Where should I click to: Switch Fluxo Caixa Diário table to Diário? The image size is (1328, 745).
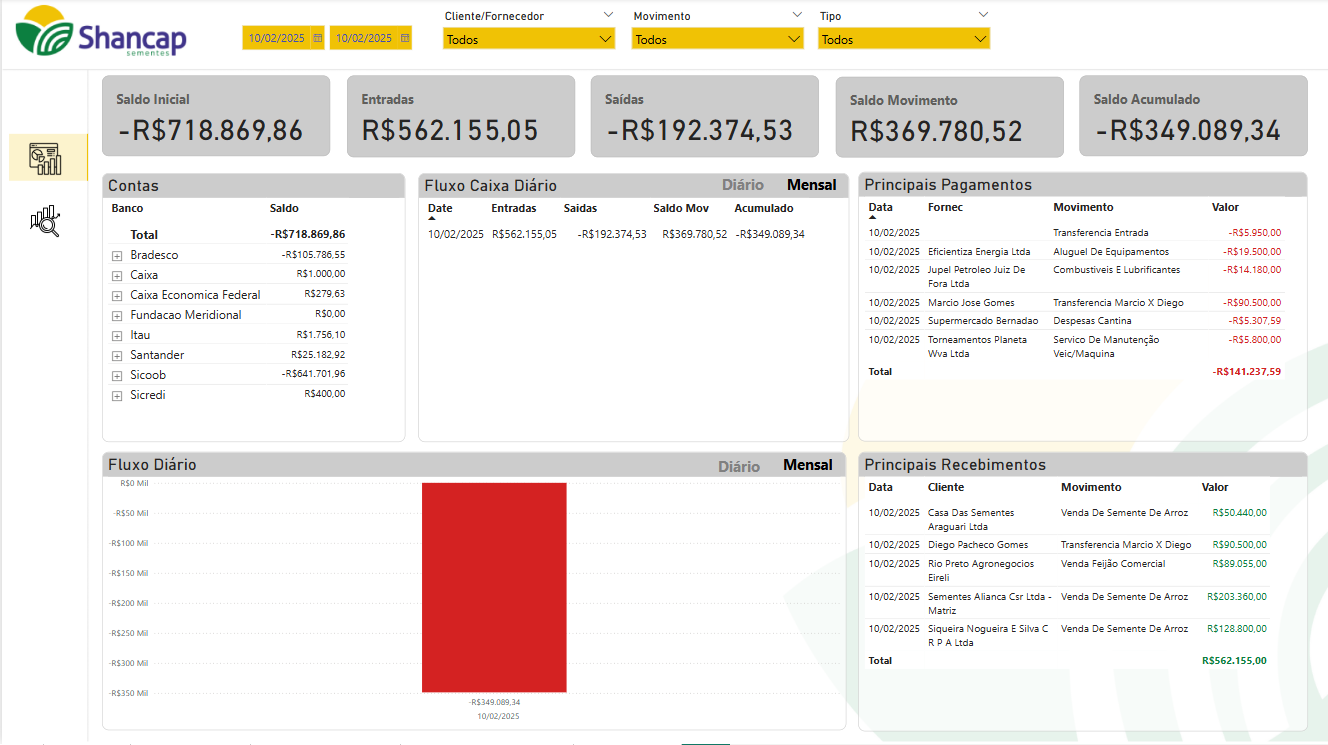coord(743,185)
